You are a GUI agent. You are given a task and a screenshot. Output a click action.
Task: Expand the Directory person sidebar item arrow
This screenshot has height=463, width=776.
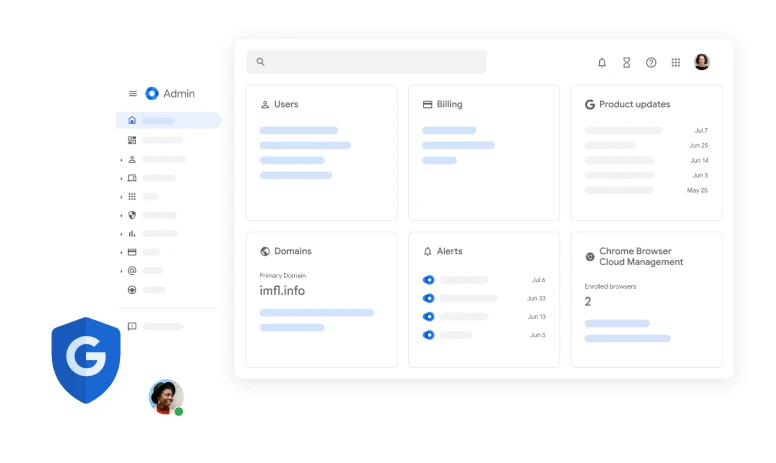click(121, 160)
